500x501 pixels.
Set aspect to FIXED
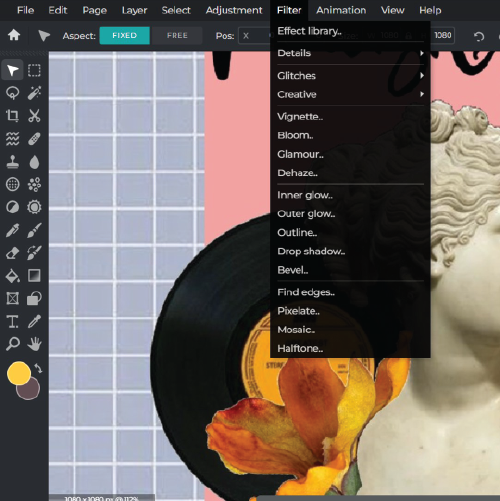point(124,35)
